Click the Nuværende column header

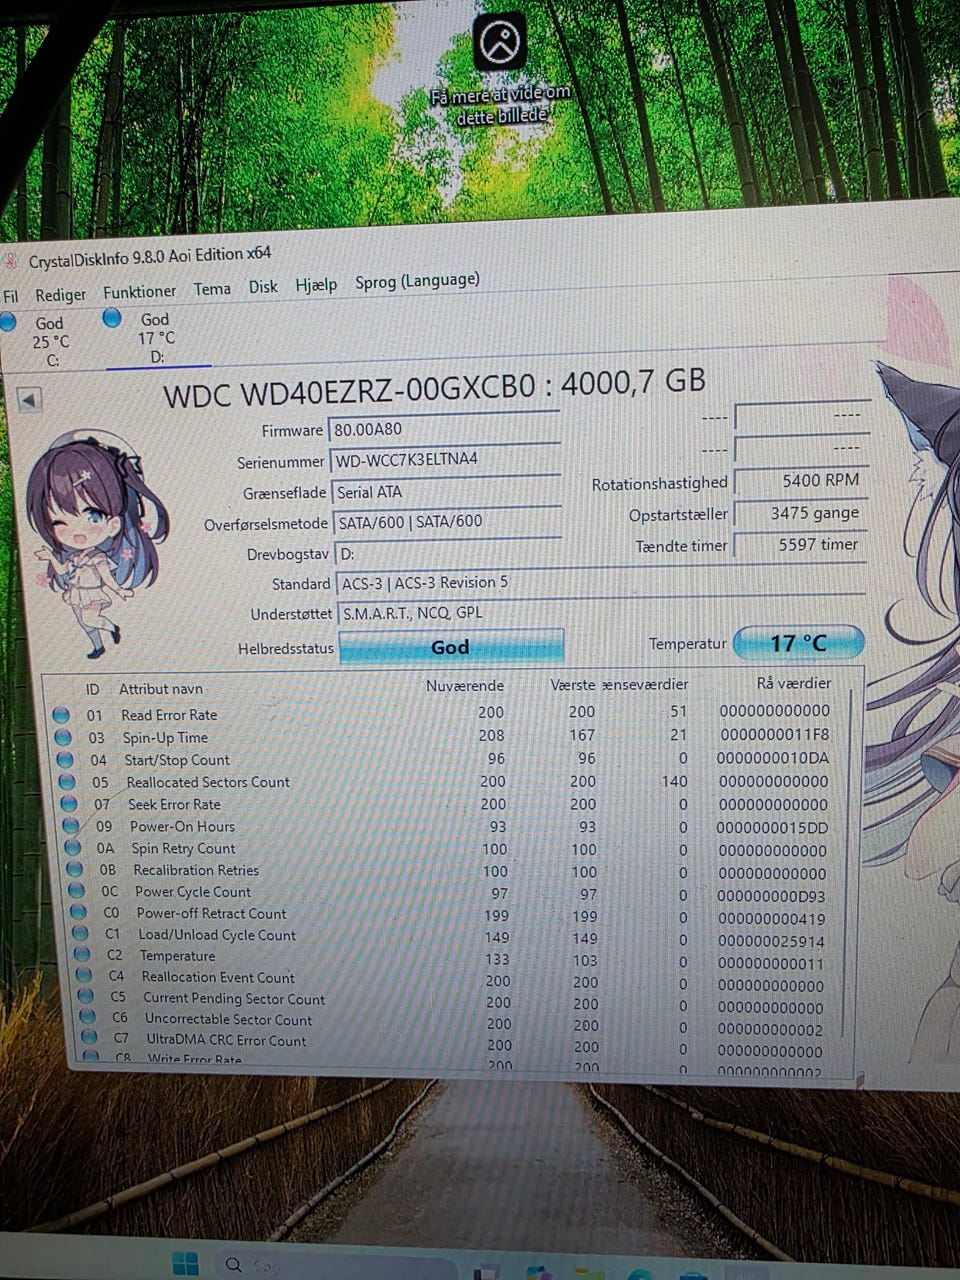point(465,686)
